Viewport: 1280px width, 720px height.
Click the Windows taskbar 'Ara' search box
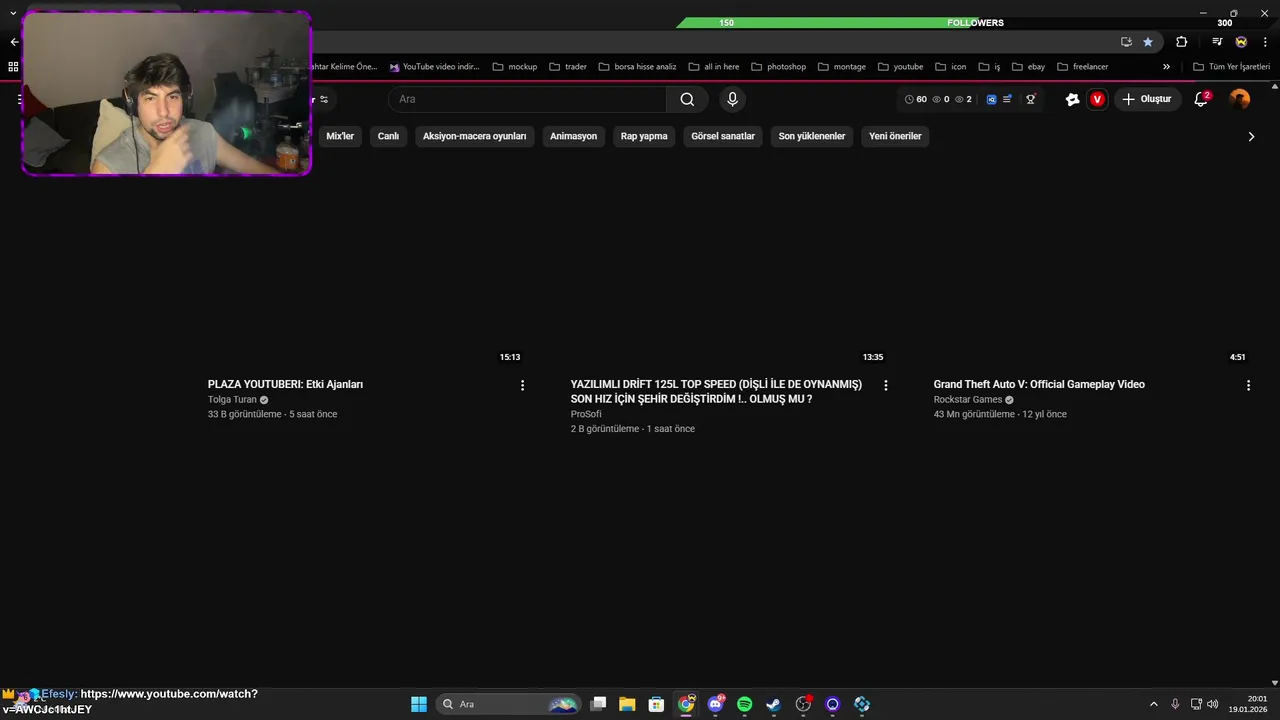click(x=509, y=704)
